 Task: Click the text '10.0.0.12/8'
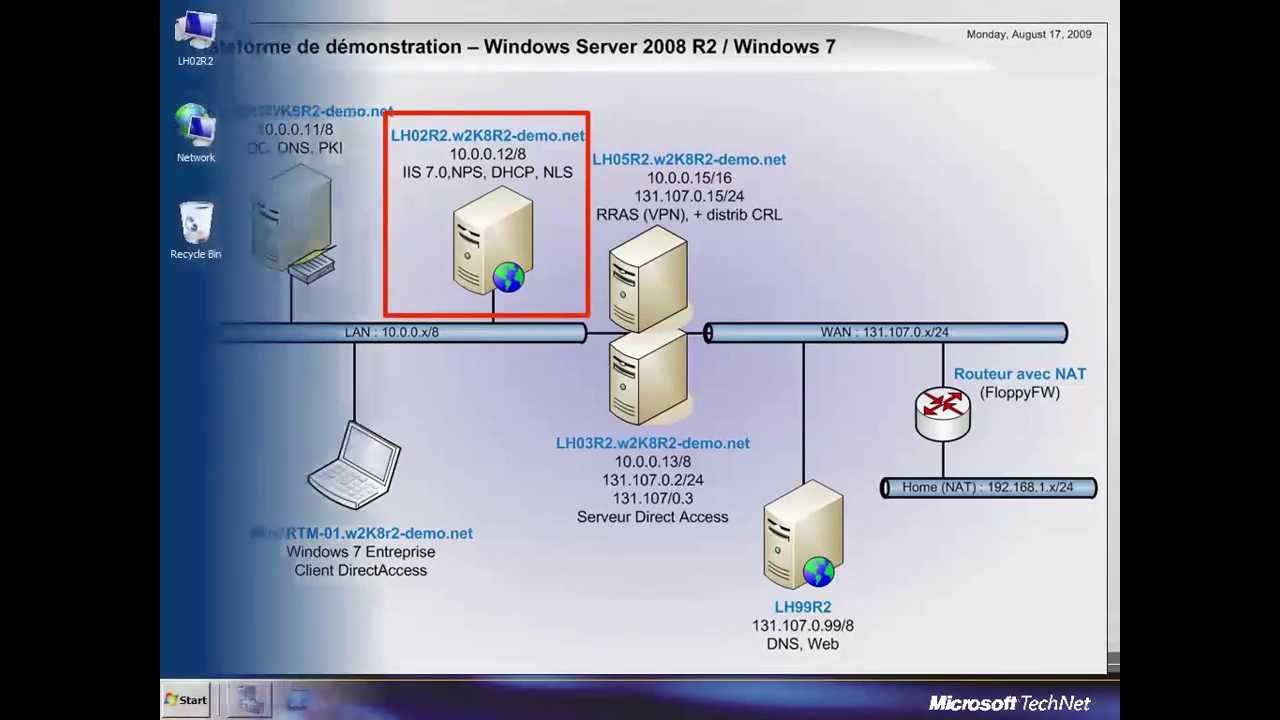click(488, 154)
